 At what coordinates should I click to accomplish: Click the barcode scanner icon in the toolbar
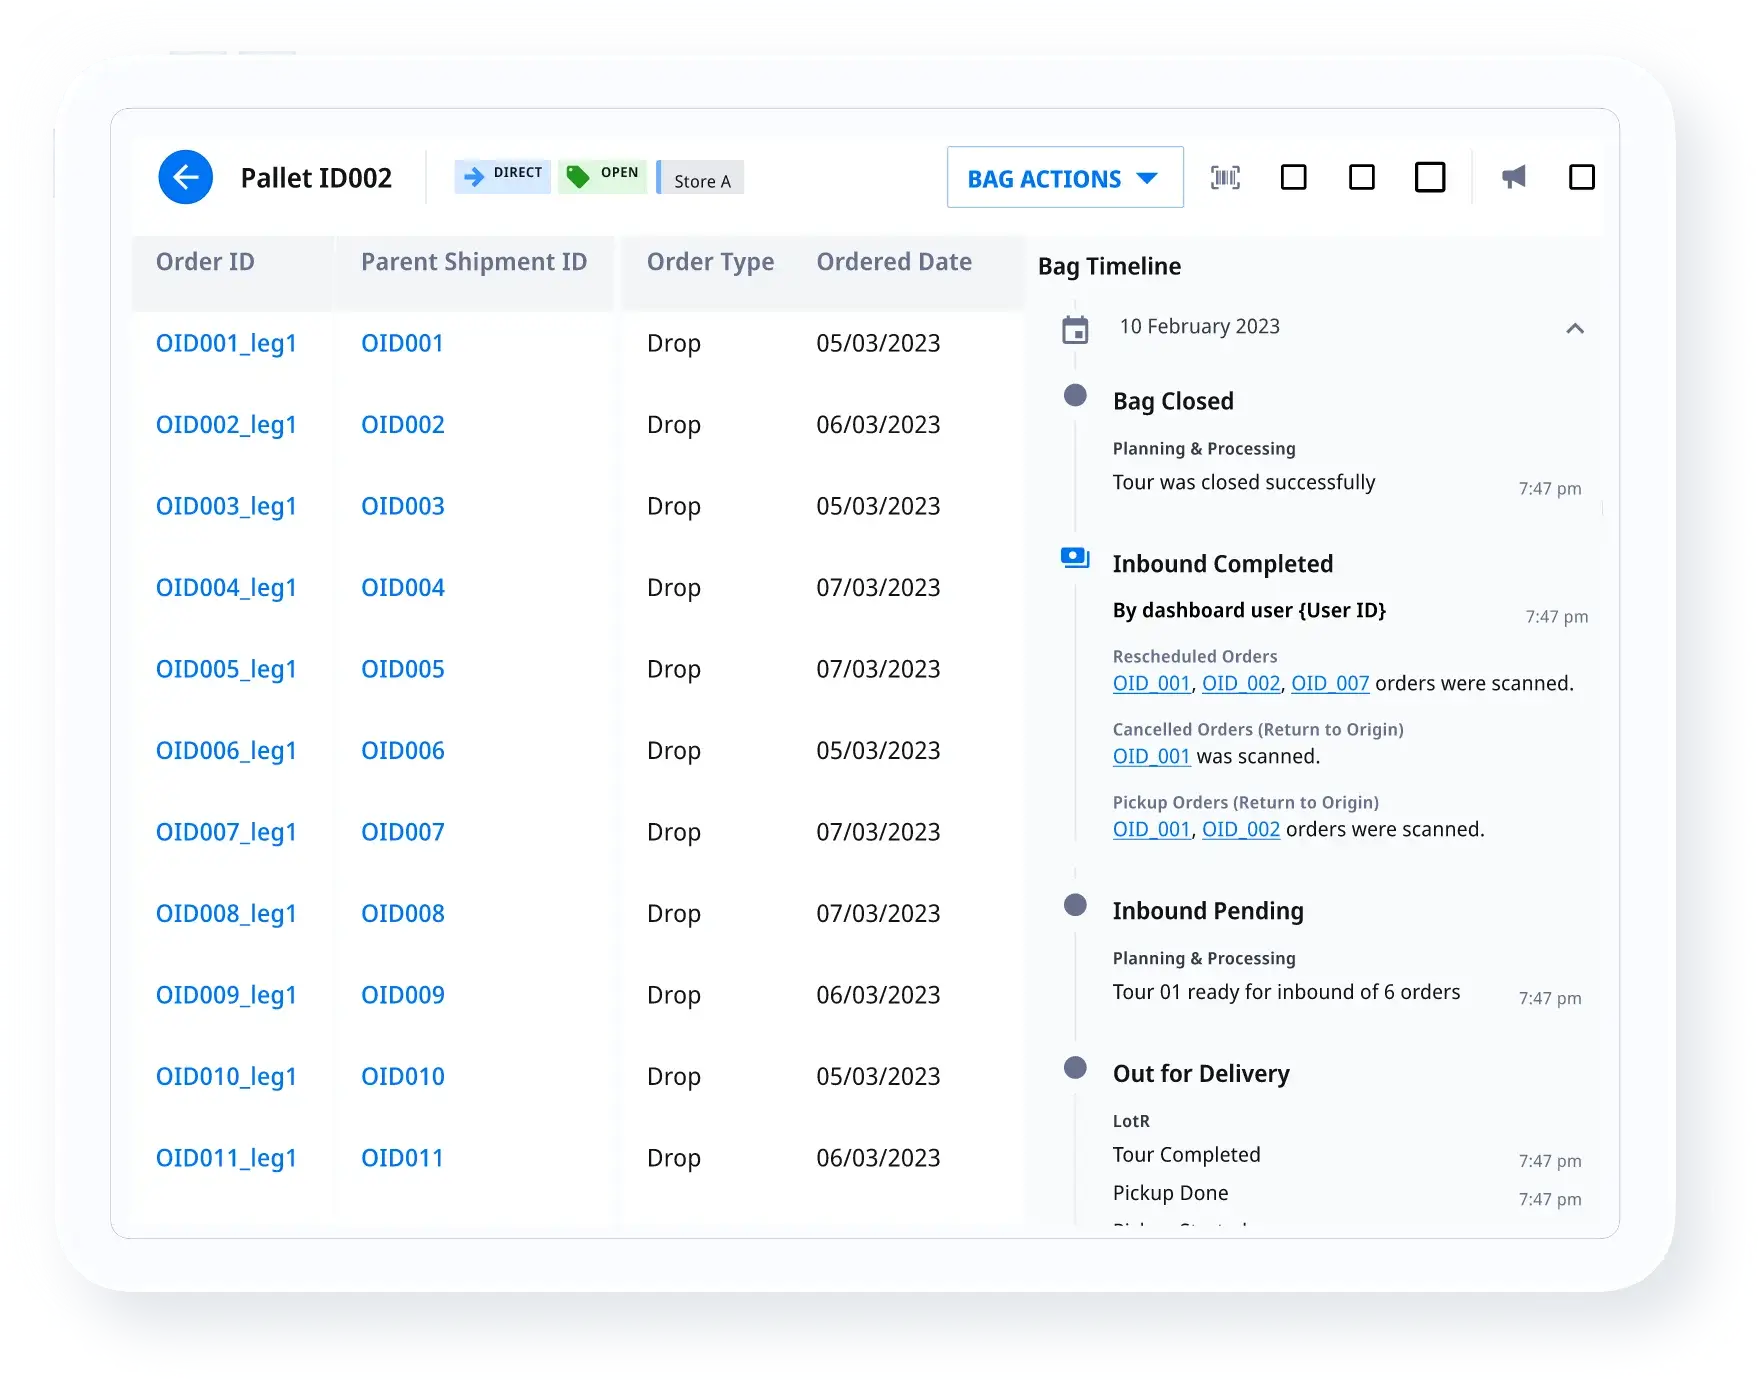[1225, 177]
